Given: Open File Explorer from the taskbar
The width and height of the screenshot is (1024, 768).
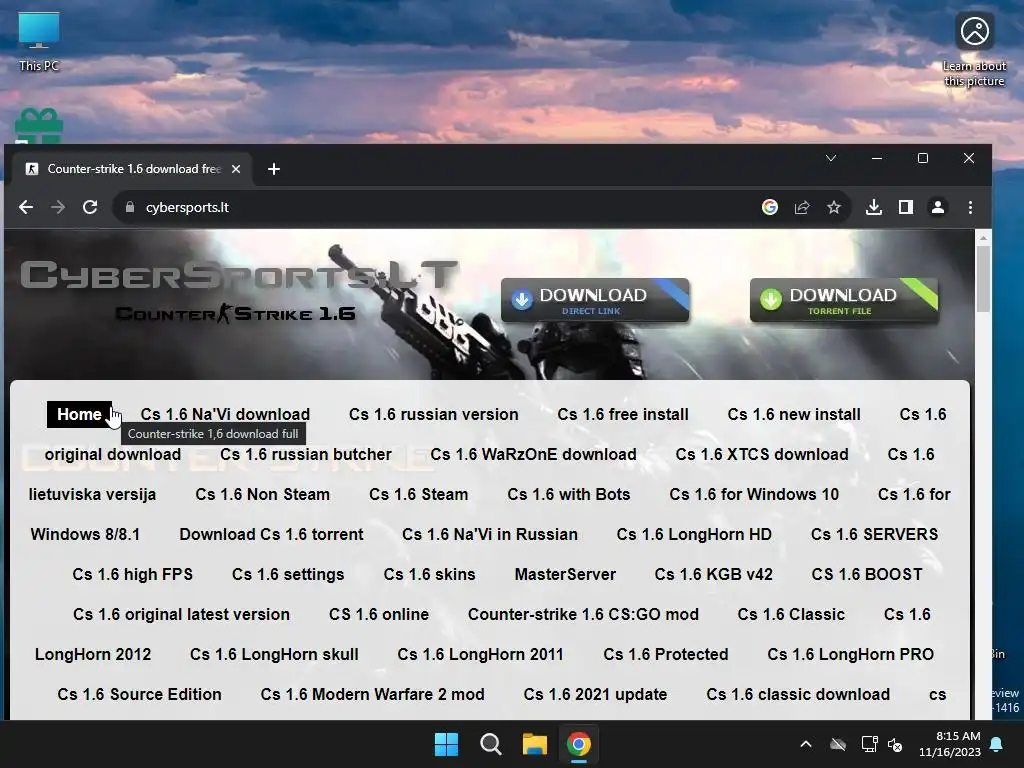Looking at the screenshot, I should [534, 744].
